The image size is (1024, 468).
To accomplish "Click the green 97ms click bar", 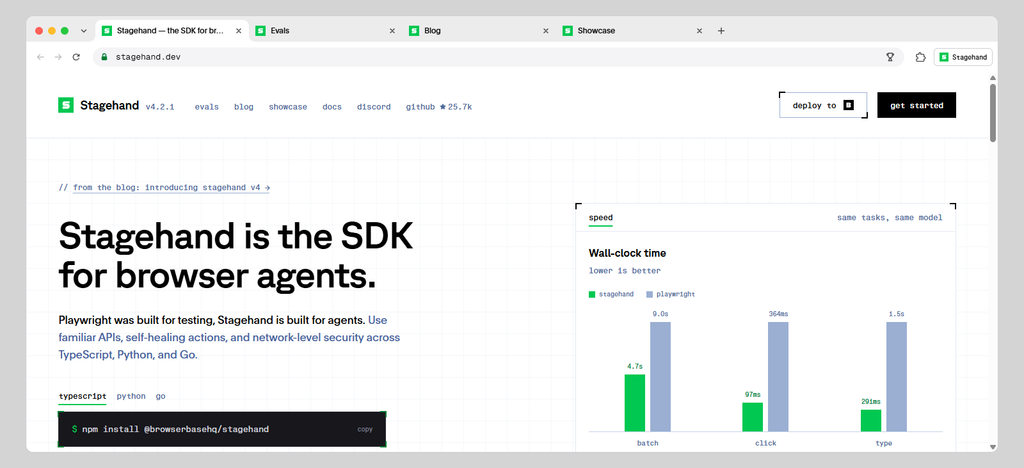I will (x=752, y=417).
